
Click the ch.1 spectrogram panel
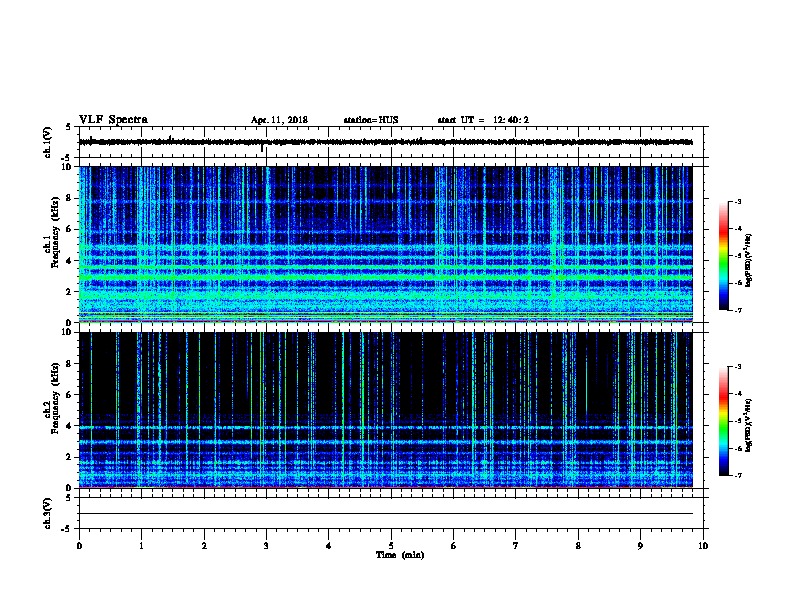(x=386, y=244)
